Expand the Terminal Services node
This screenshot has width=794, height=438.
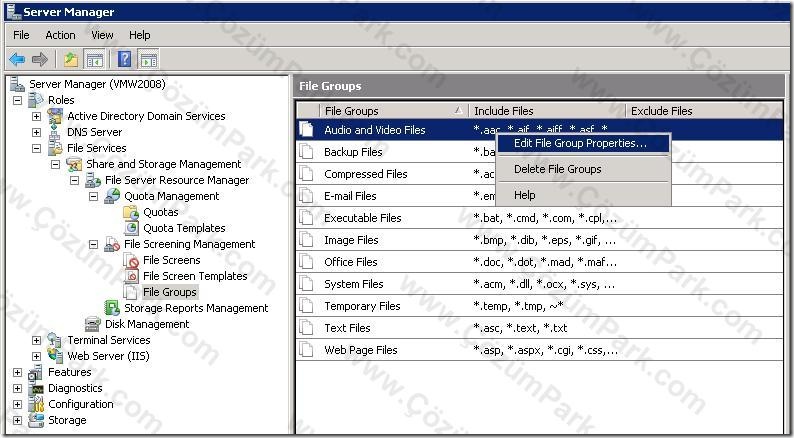coord(36,340)
